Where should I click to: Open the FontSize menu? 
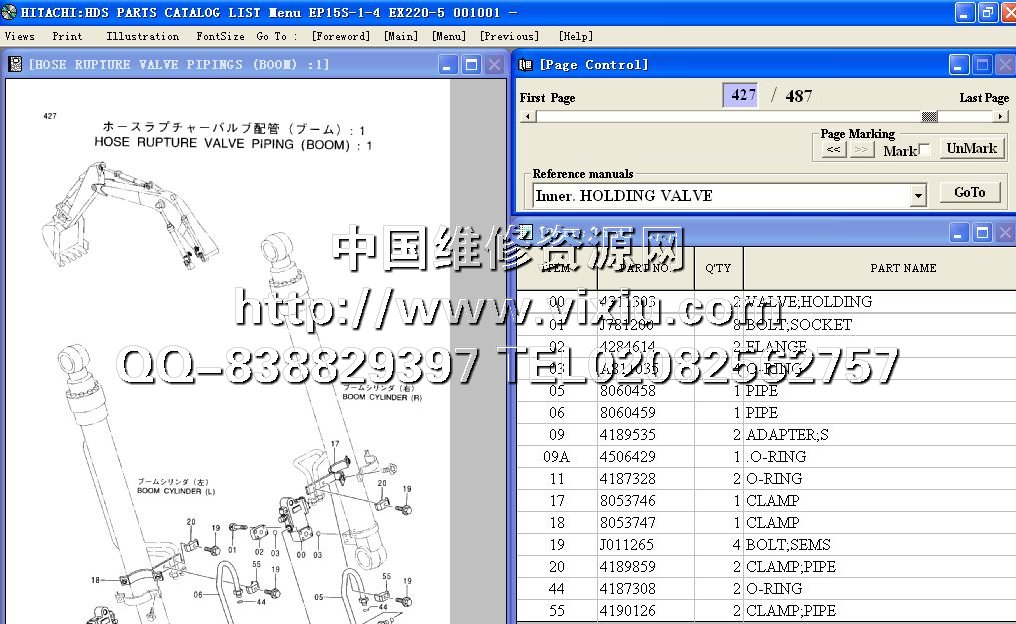220,36
